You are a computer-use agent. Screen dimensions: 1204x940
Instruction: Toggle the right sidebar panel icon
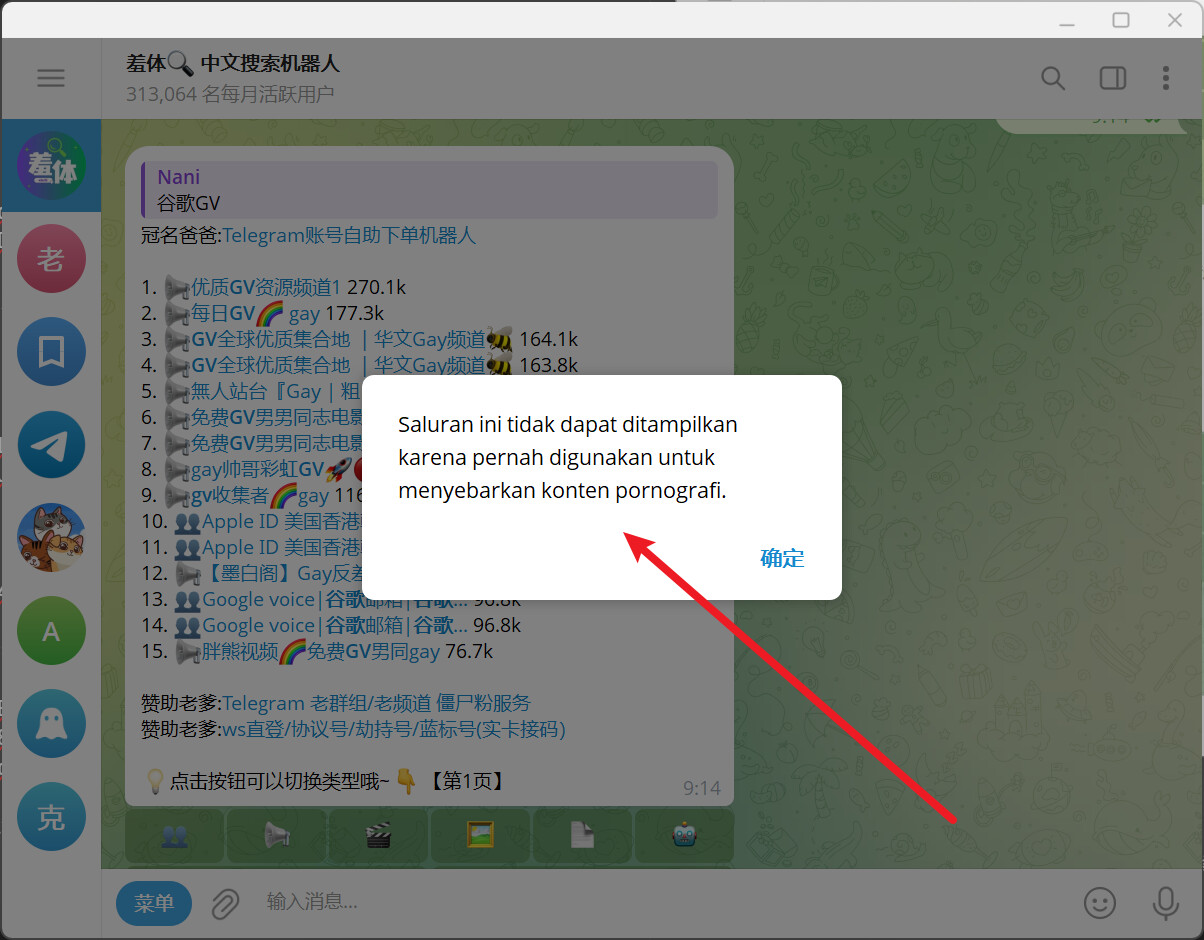pyautogui.click(x=1112, y=78)
